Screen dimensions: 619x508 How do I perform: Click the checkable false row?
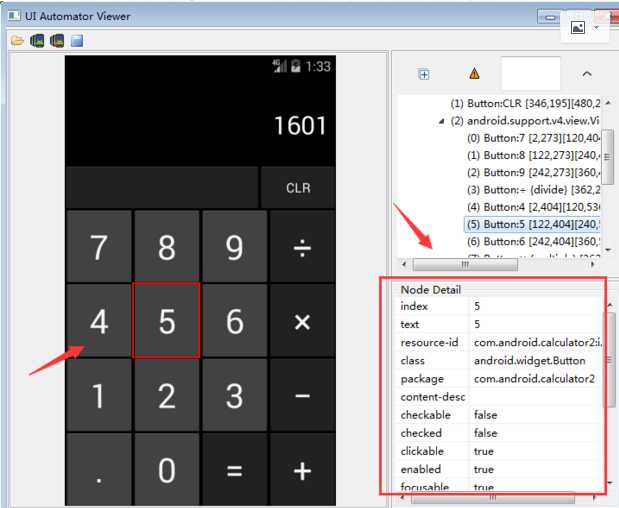(x=499, y=415)
